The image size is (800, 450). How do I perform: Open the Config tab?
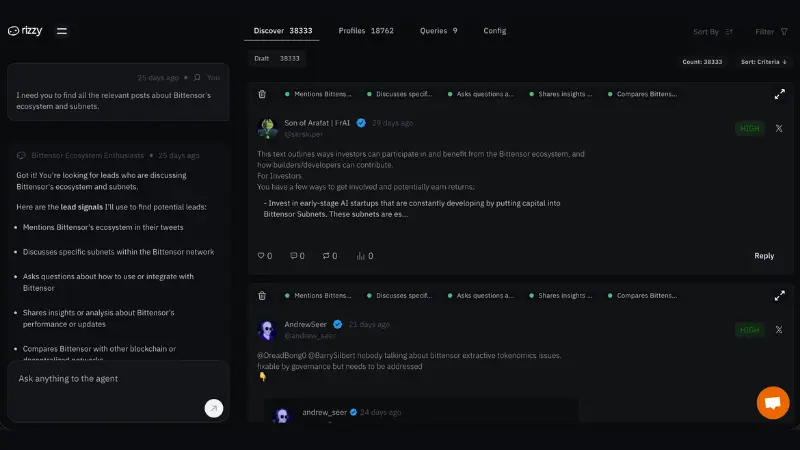click(x=495, y=31)
